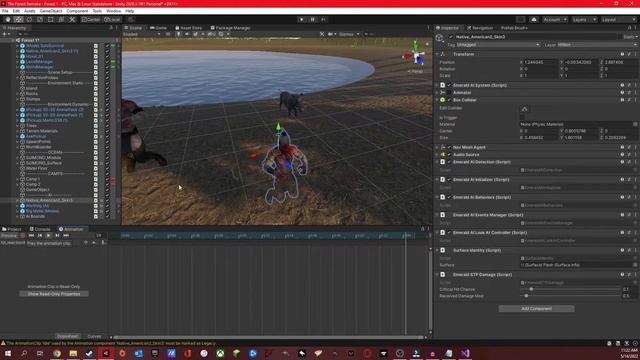640x360 pixels.
Task: Open the Tag dropdown in Inspector
Action: tap(498, 44)
